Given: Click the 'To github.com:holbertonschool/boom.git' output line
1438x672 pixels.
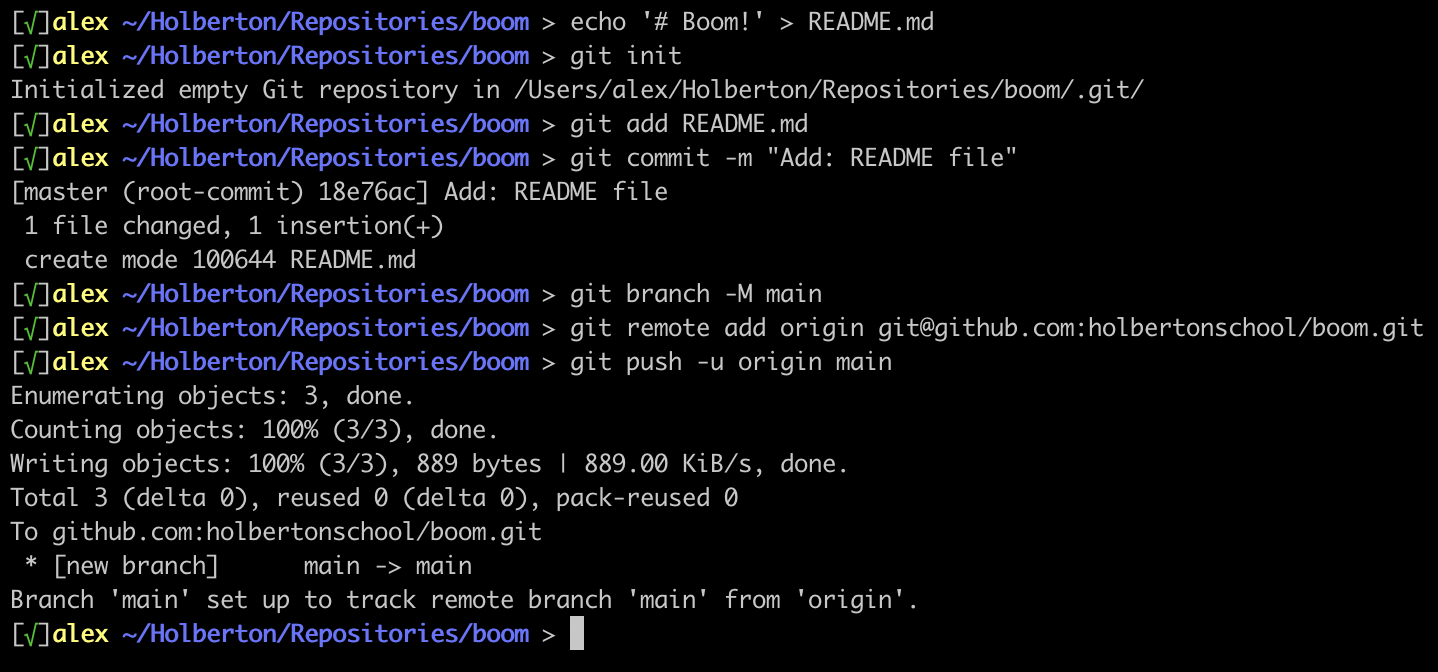Looking at the screenshot, I should 276,532.
